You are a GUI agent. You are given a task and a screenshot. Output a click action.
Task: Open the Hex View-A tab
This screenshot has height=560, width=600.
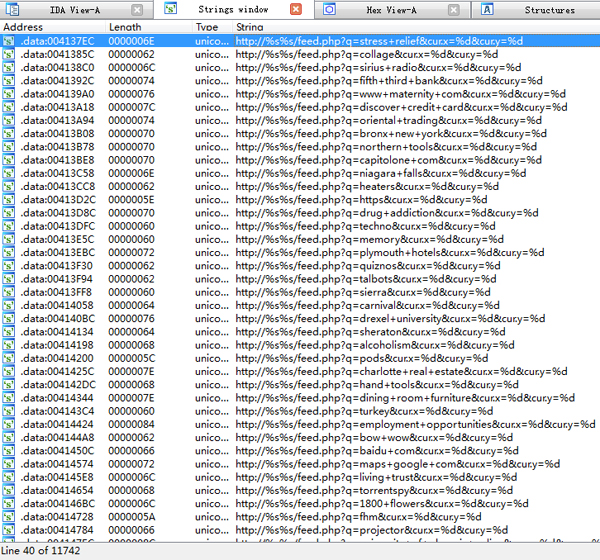[391, 10]
